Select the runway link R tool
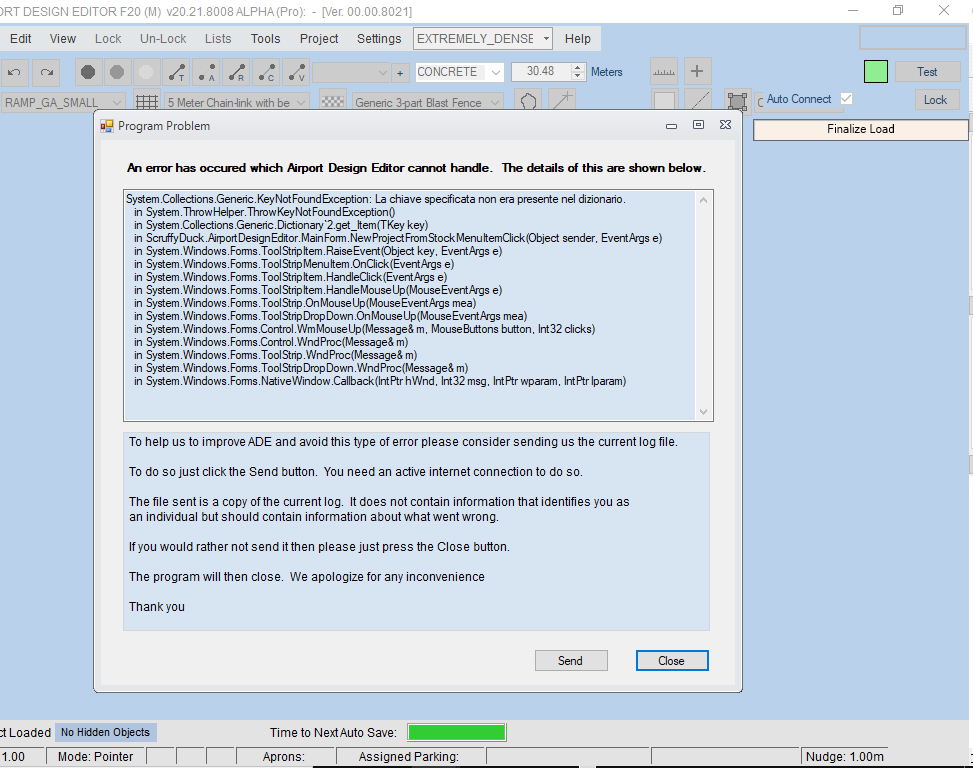Viewport: 973px width, 768px height. (237, 73)
